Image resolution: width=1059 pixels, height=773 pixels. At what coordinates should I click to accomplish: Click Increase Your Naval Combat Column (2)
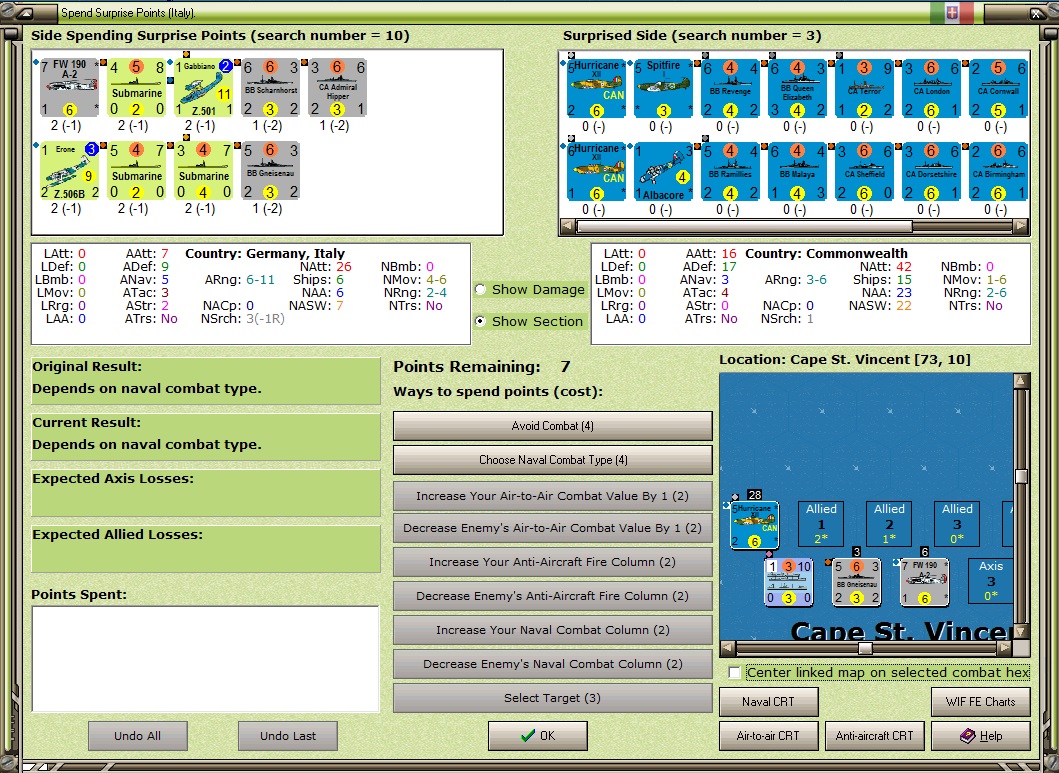click(x=552, y=630)
